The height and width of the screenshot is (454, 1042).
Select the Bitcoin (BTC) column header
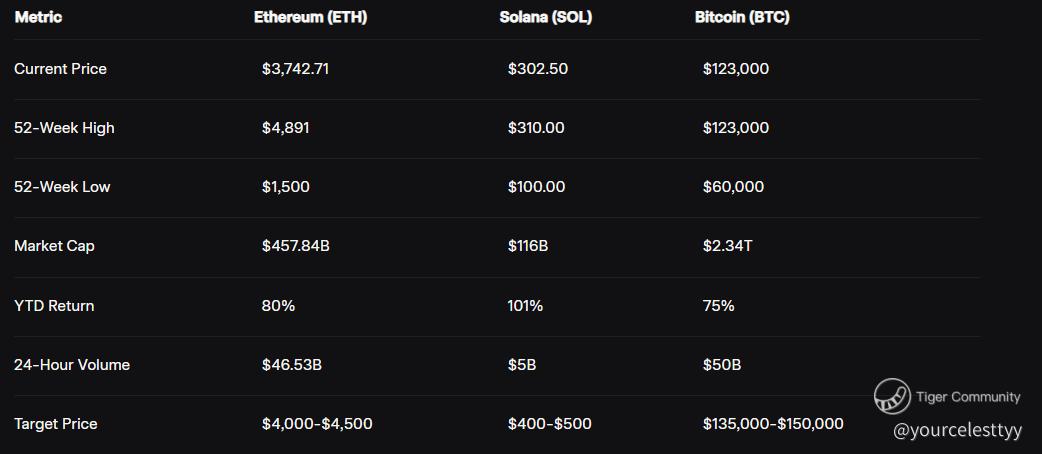coord(742,17)
